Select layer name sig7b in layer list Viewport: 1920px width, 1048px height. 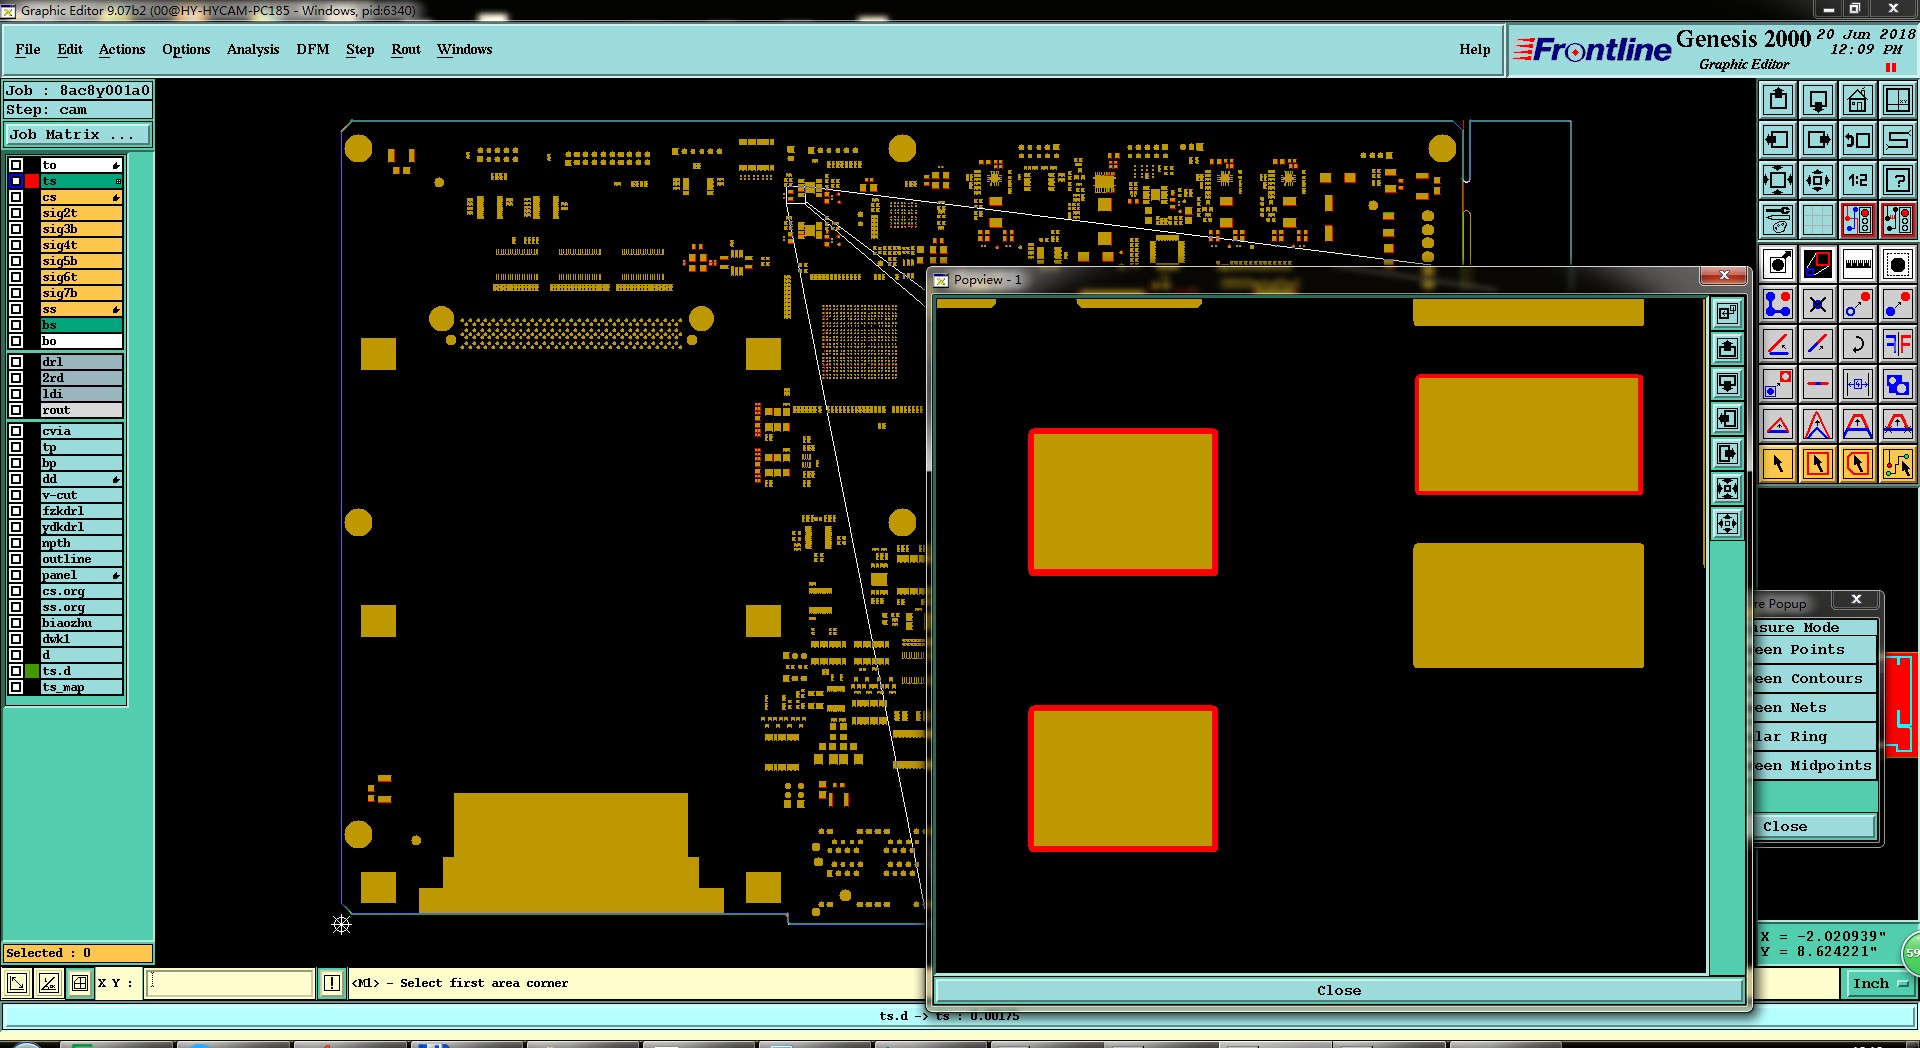click(x=81, y=293)
